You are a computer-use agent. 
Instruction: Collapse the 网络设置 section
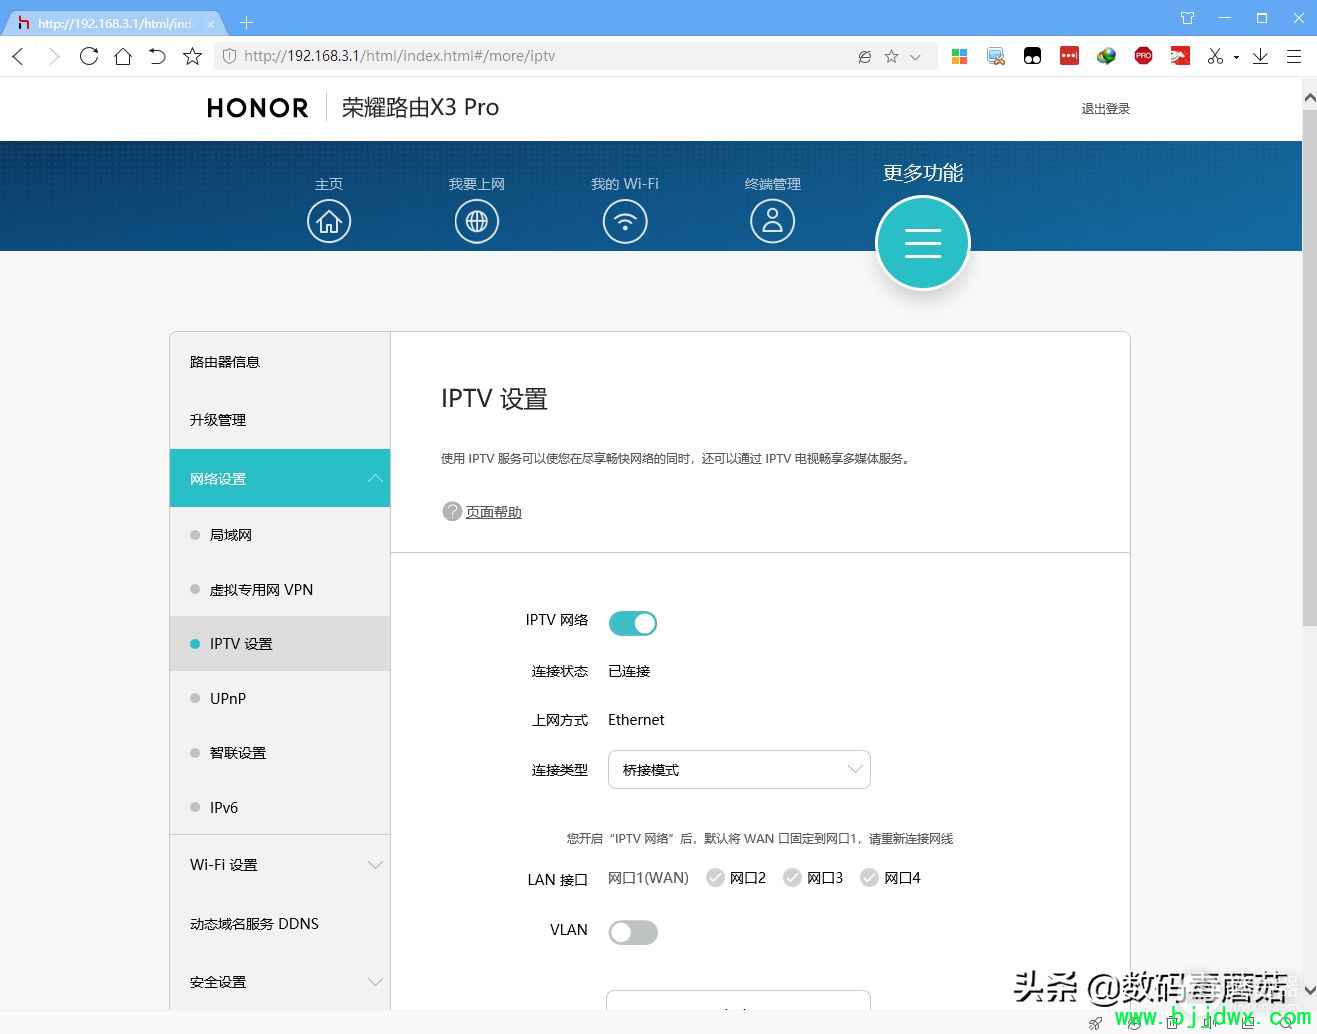tap(280, 478)
